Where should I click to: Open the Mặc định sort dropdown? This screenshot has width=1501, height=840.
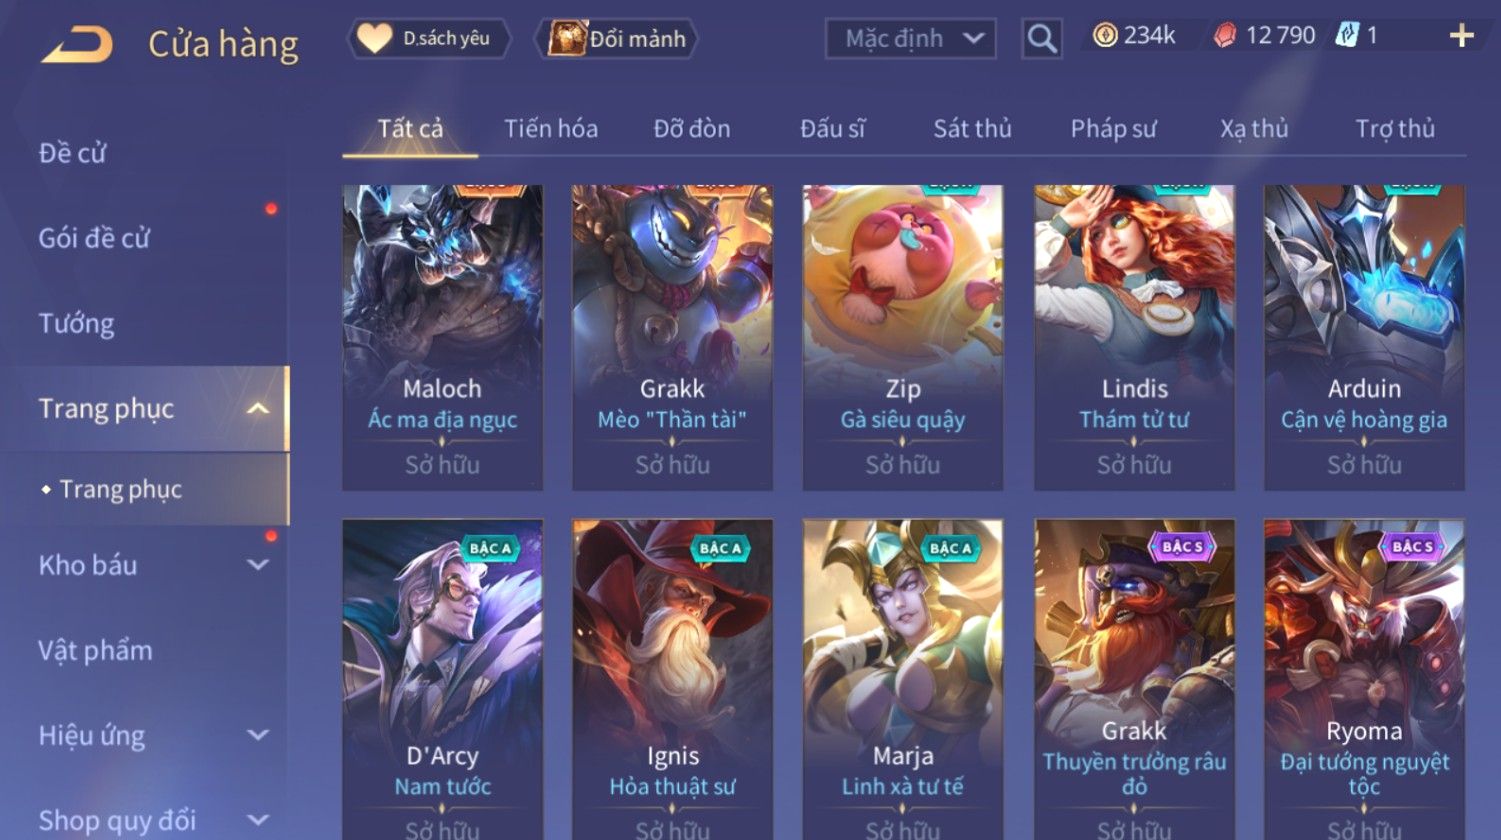pos(911,39)
